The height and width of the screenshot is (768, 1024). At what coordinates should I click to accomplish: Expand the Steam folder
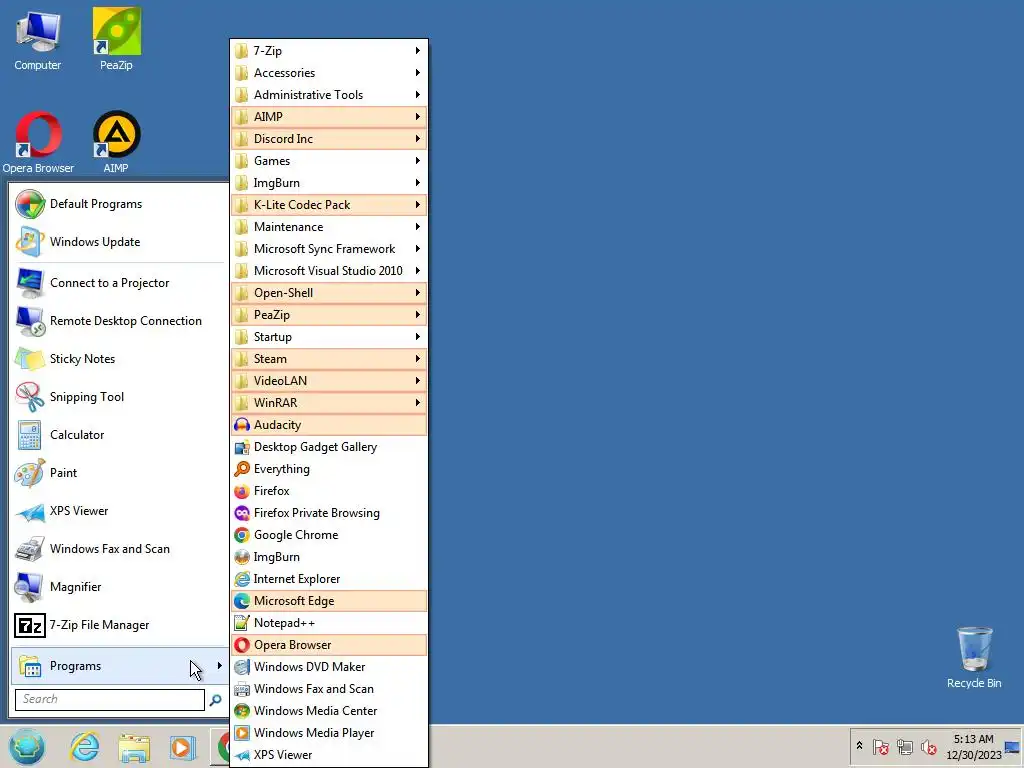tap(329, 359)
